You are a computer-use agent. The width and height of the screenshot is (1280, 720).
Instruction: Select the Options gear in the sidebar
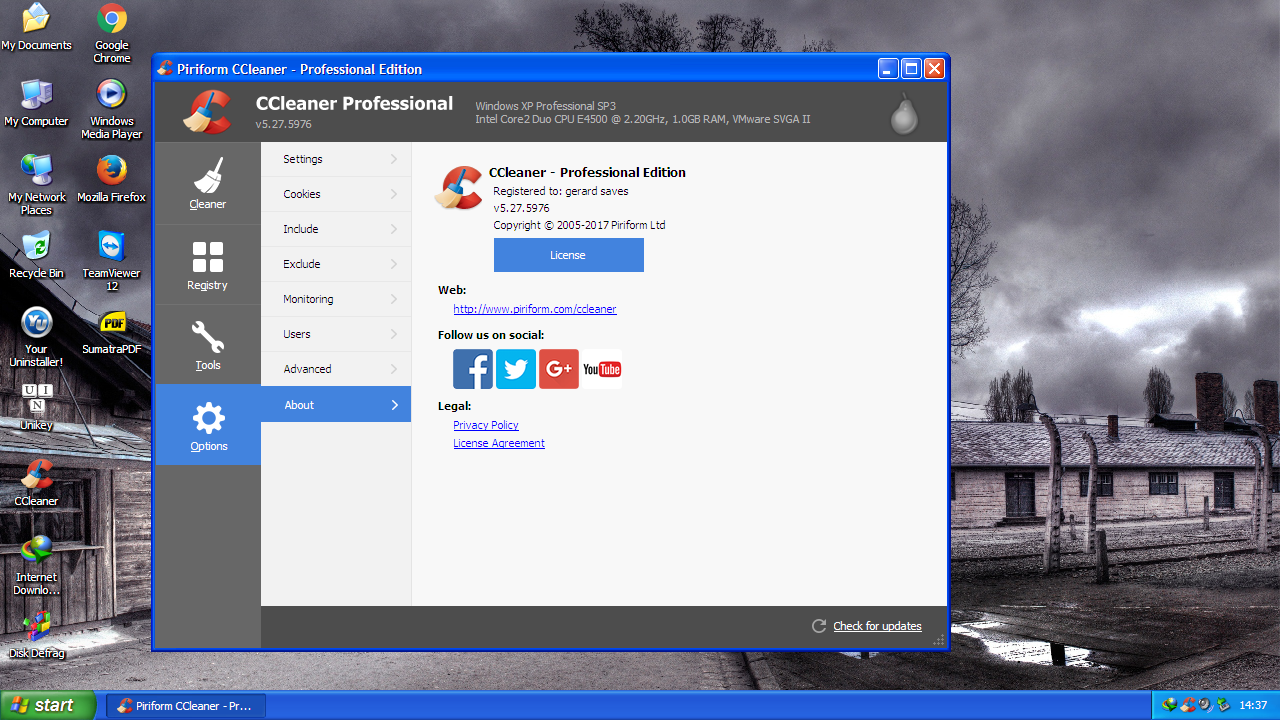point(208,425)
